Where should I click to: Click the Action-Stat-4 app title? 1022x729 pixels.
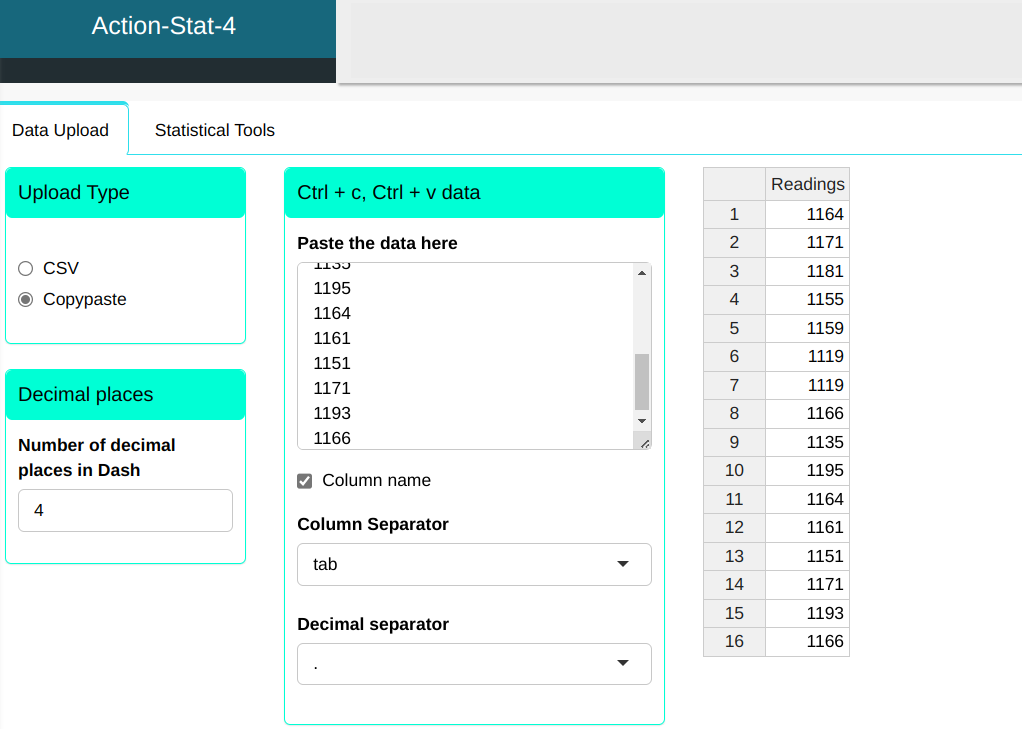point(164,26)
